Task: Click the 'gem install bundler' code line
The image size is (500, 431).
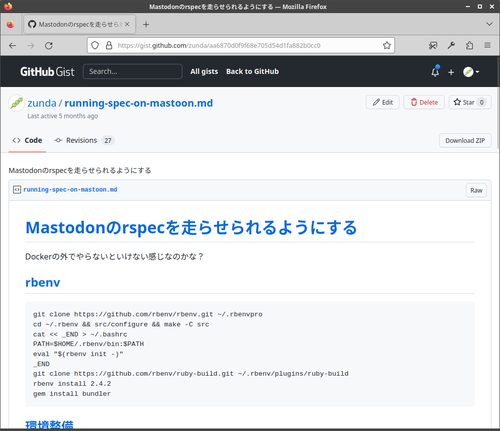Action: [x=72, y=394]
